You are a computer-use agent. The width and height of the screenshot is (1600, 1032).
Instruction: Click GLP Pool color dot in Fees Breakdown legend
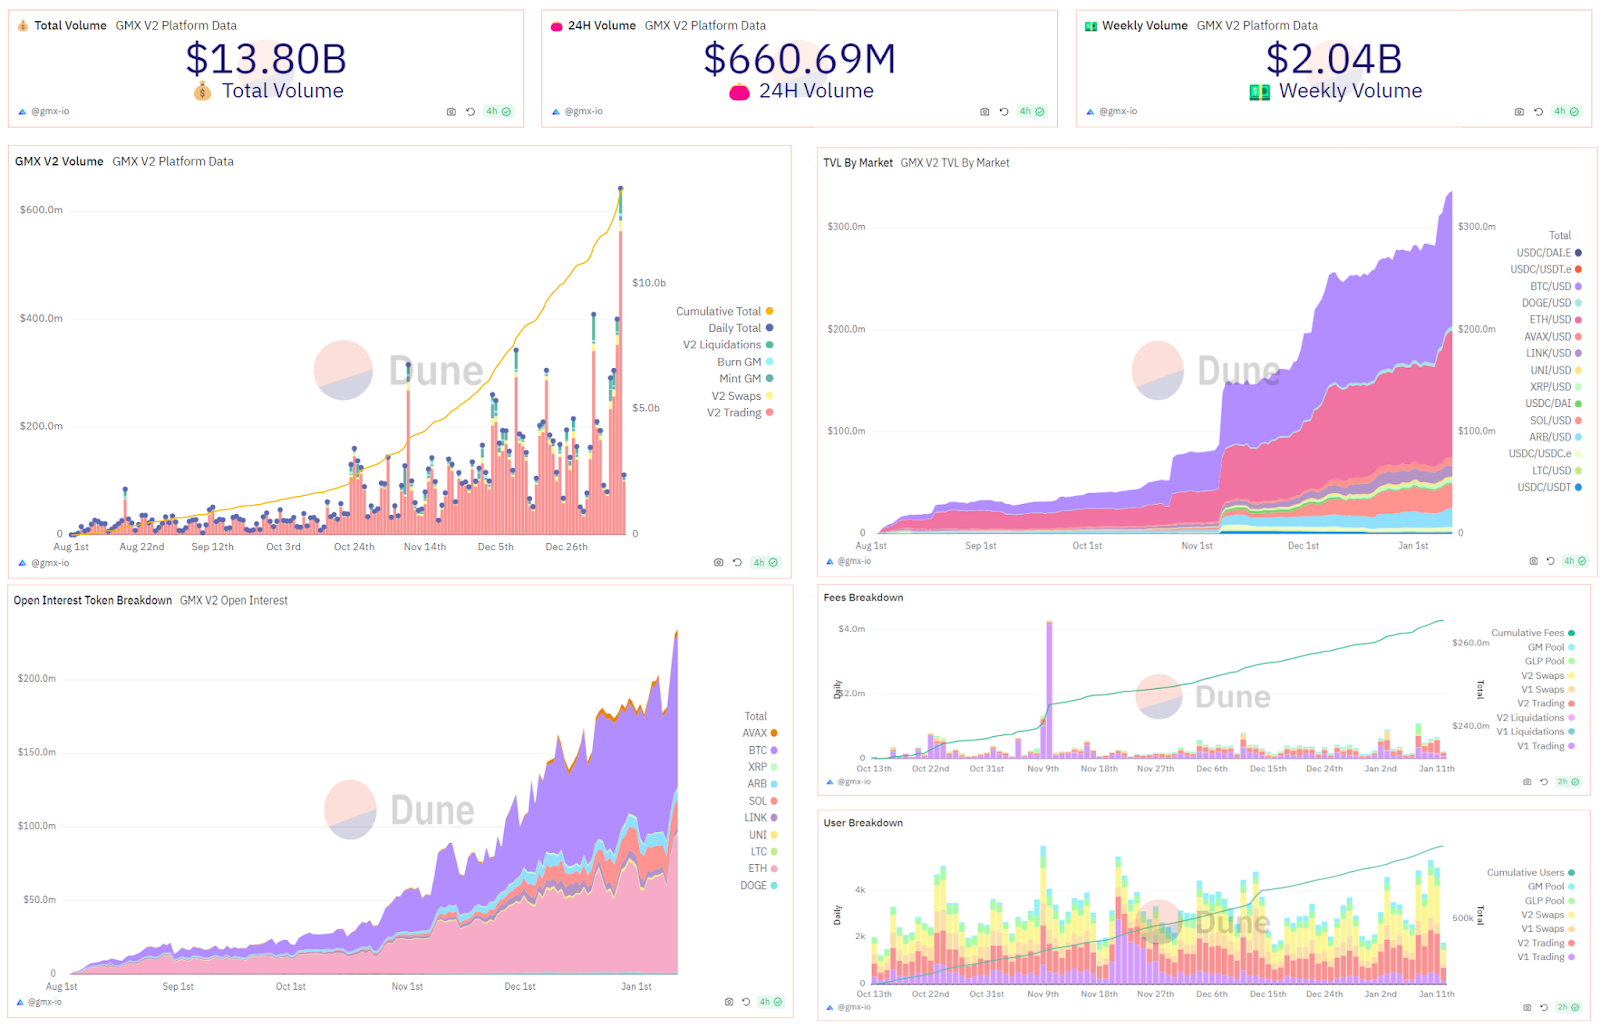[x=1572, y=661]
